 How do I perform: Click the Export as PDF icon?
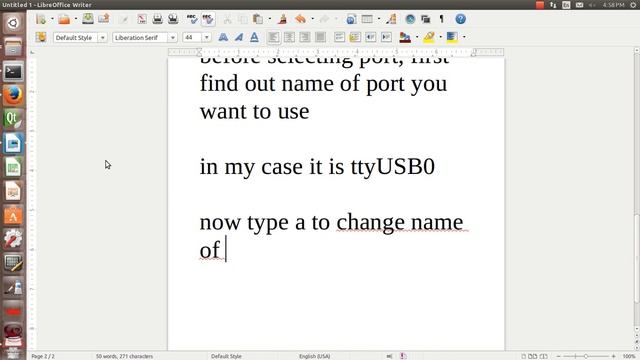click(142, 19)
